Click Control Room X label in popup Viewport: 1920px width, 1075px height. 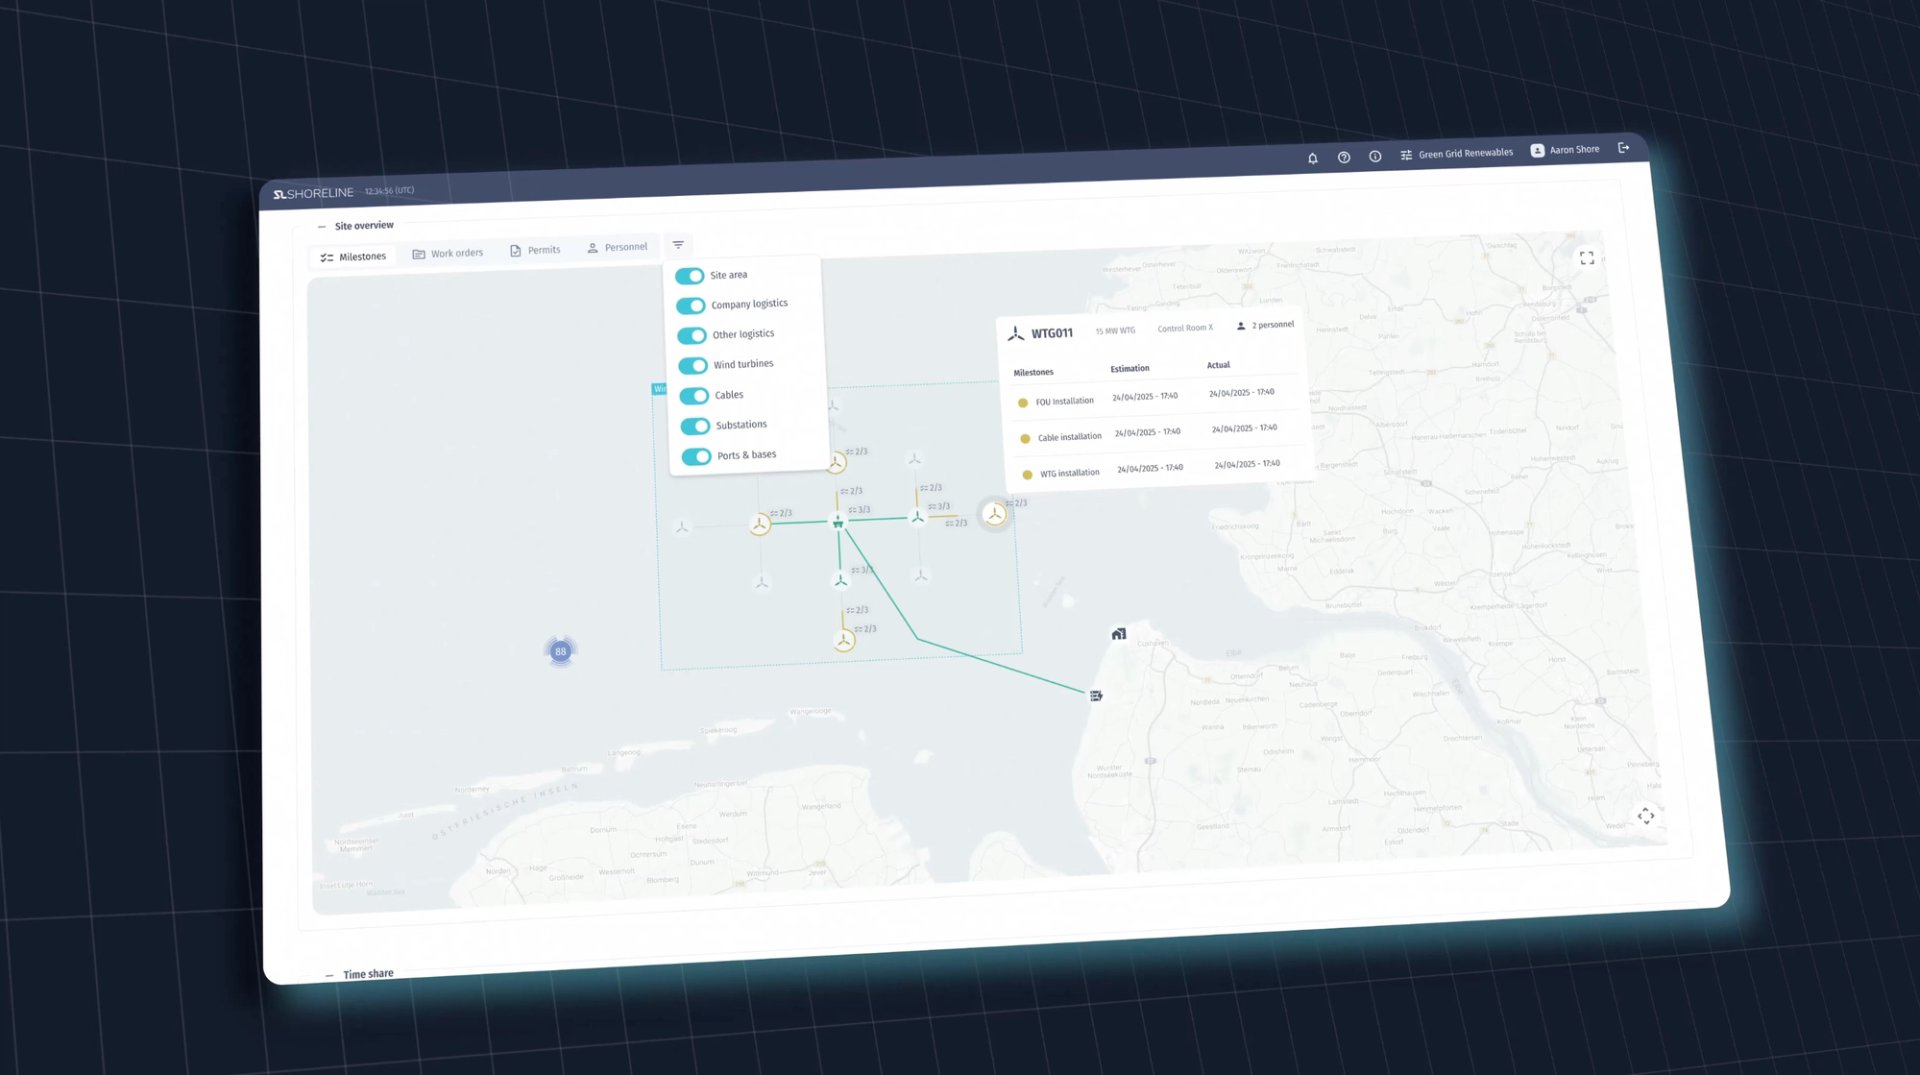(x=1185, y=329)
